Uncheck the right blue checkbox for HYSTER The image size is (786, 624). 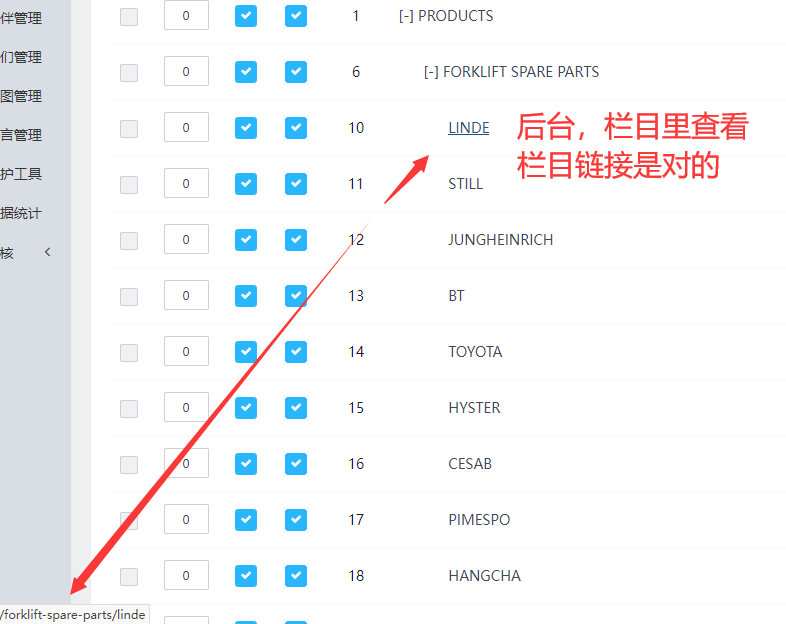click(296, 407)
